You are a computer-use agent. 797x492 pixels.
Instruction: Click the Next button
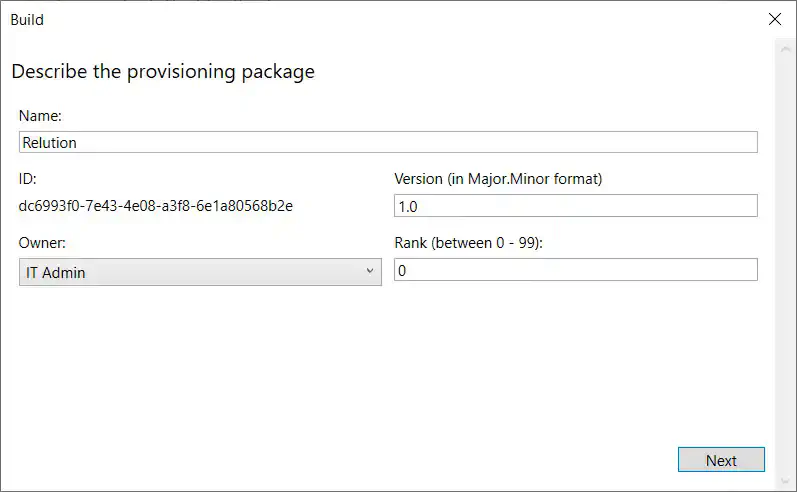720,460
